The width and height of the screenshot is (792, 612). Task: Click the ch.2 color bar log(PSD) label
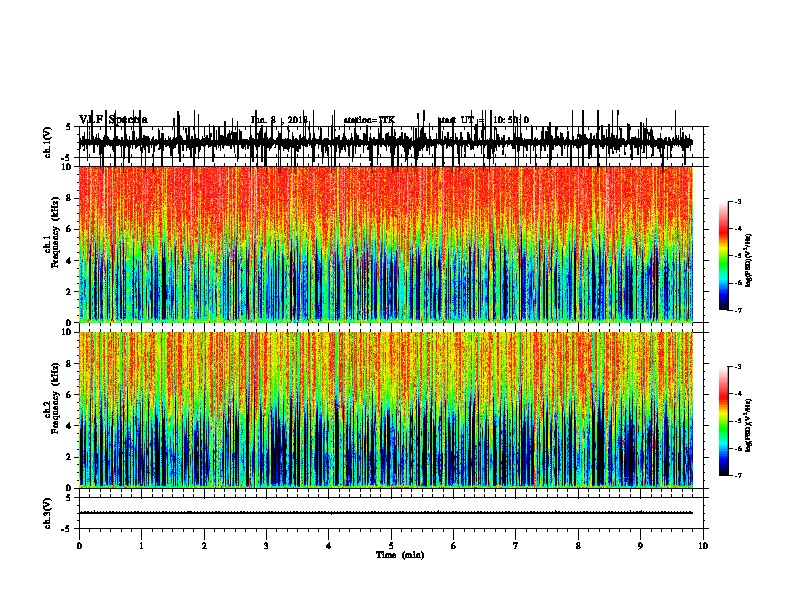click(x=749, y=425)
